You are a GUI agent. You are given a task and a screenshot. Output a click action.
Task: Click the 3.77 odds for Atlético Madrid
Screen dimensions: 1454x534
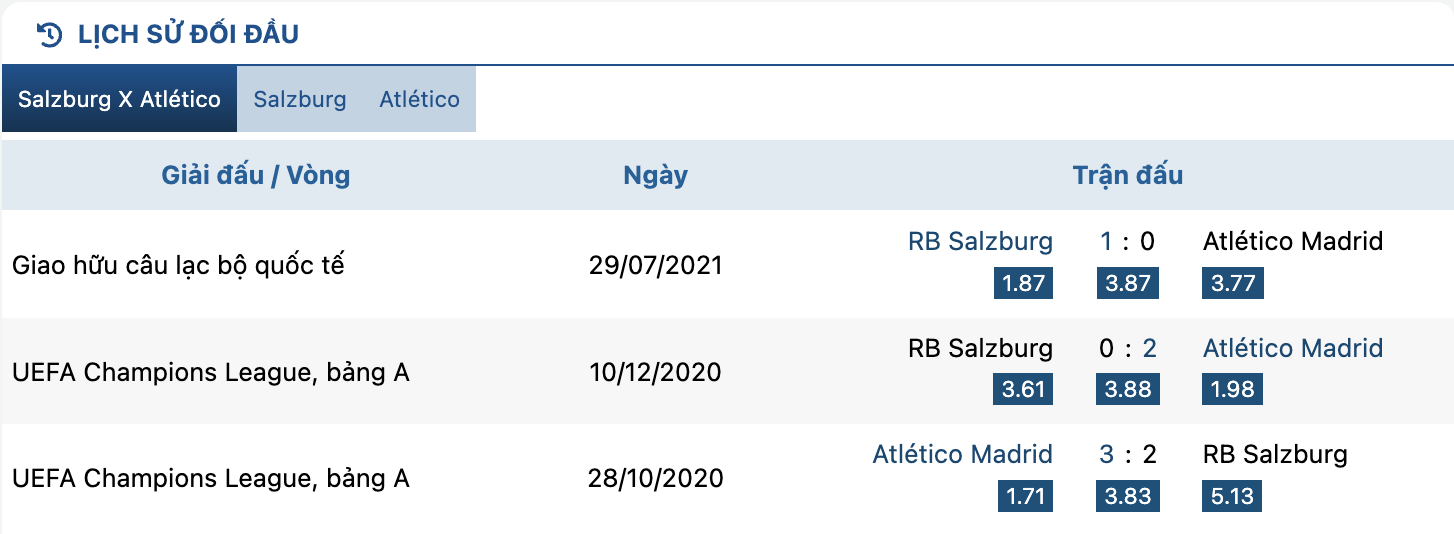[1233, 283]
